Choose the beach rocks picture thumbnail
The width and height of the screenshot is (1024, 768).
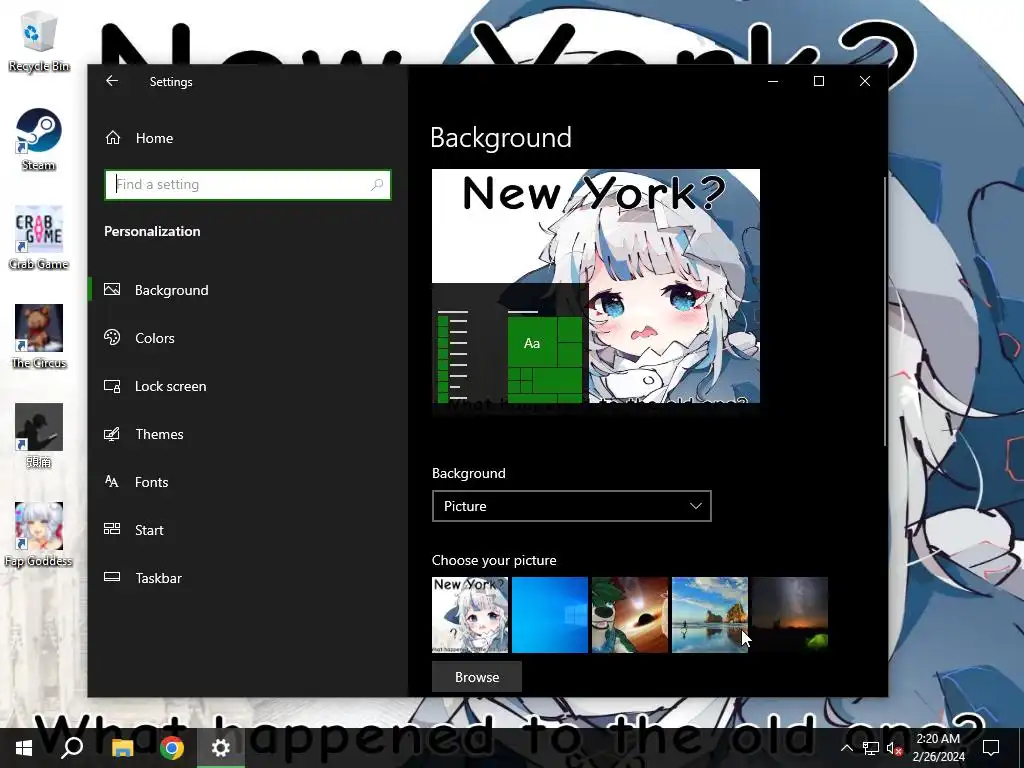click(x=710, y=615)
